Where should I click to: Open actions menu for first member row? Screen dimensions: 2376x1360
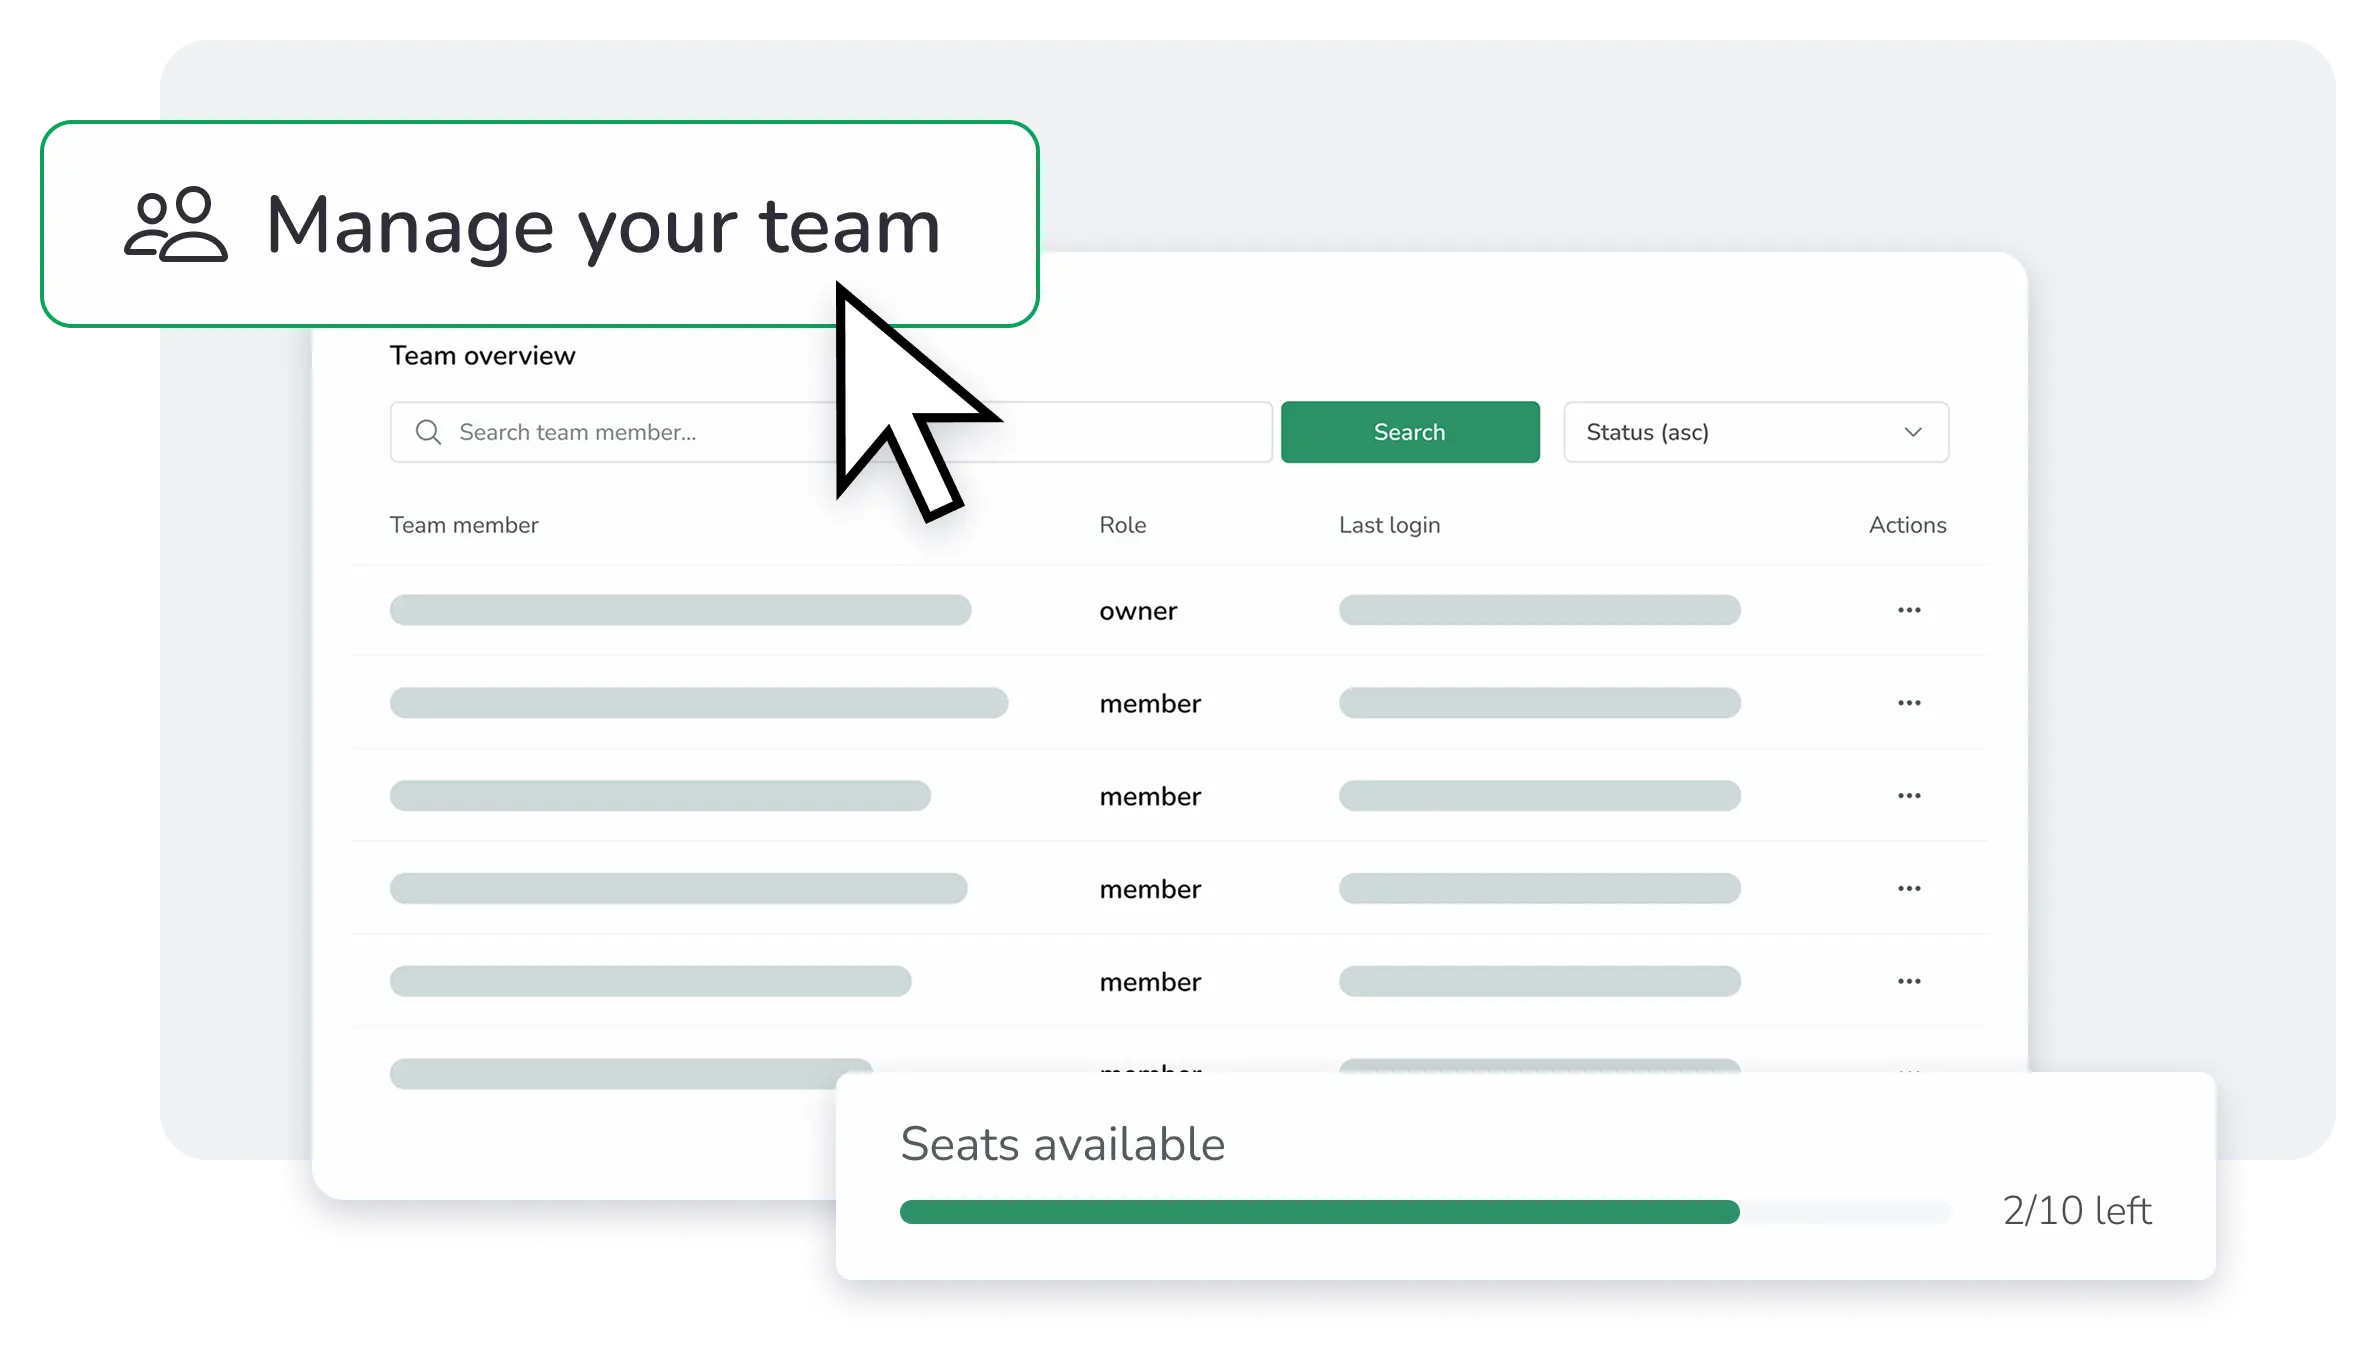pos(1909,703)
